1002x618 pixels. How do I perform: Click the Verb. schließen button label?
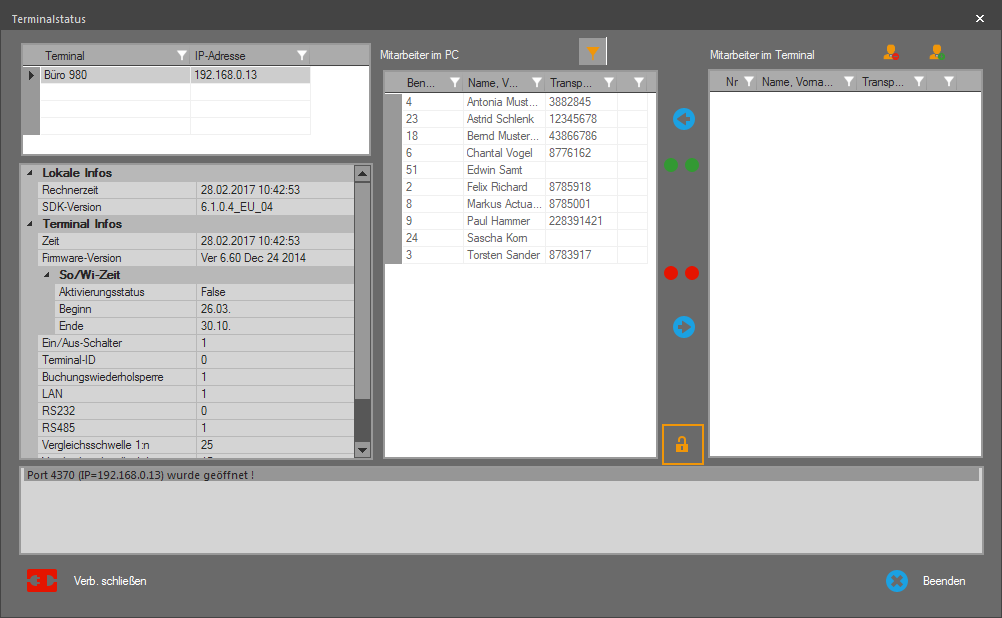pyautogui.click(x=110, y=581)
